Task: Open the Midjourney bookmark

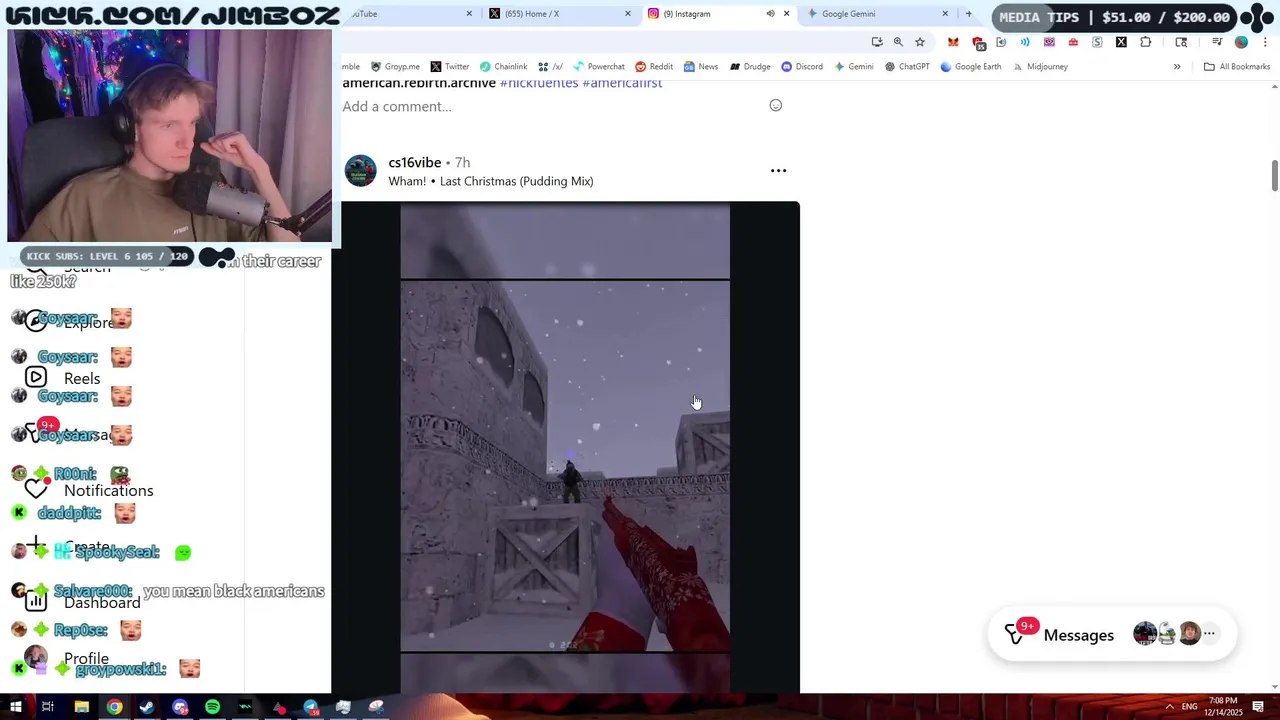Action: tap(1039, 67)
